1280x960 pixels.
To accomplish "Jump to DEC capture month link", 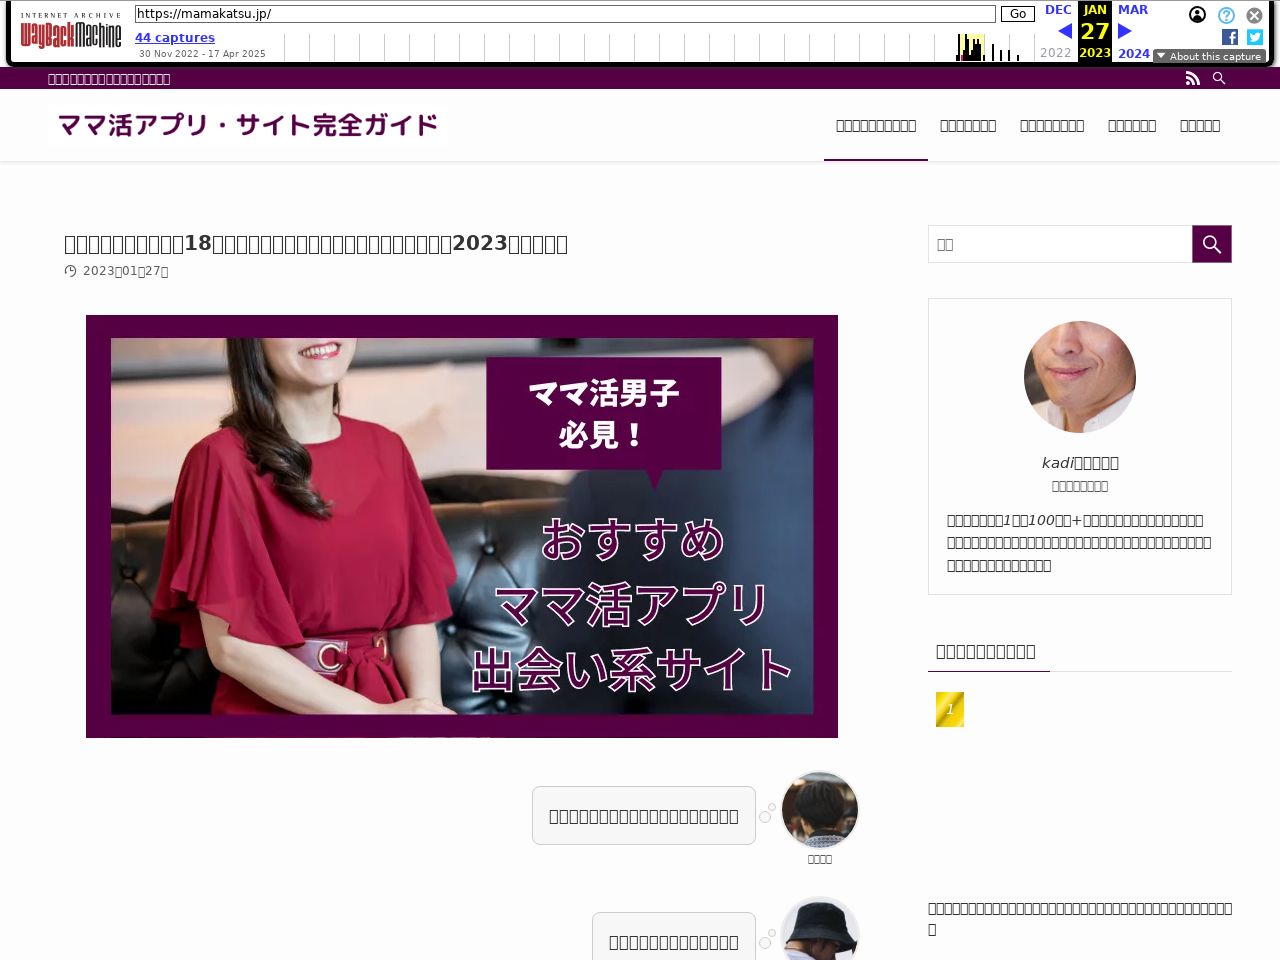I will pos(1058,10).
